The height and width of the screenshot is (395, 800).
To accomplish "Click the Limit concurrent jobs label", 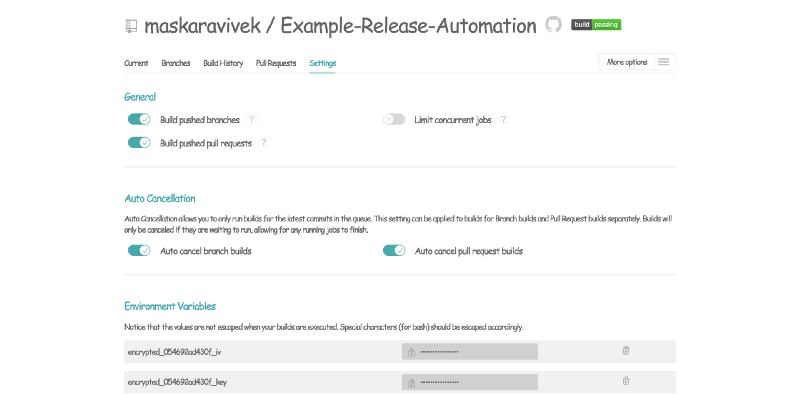I will 453,120.
